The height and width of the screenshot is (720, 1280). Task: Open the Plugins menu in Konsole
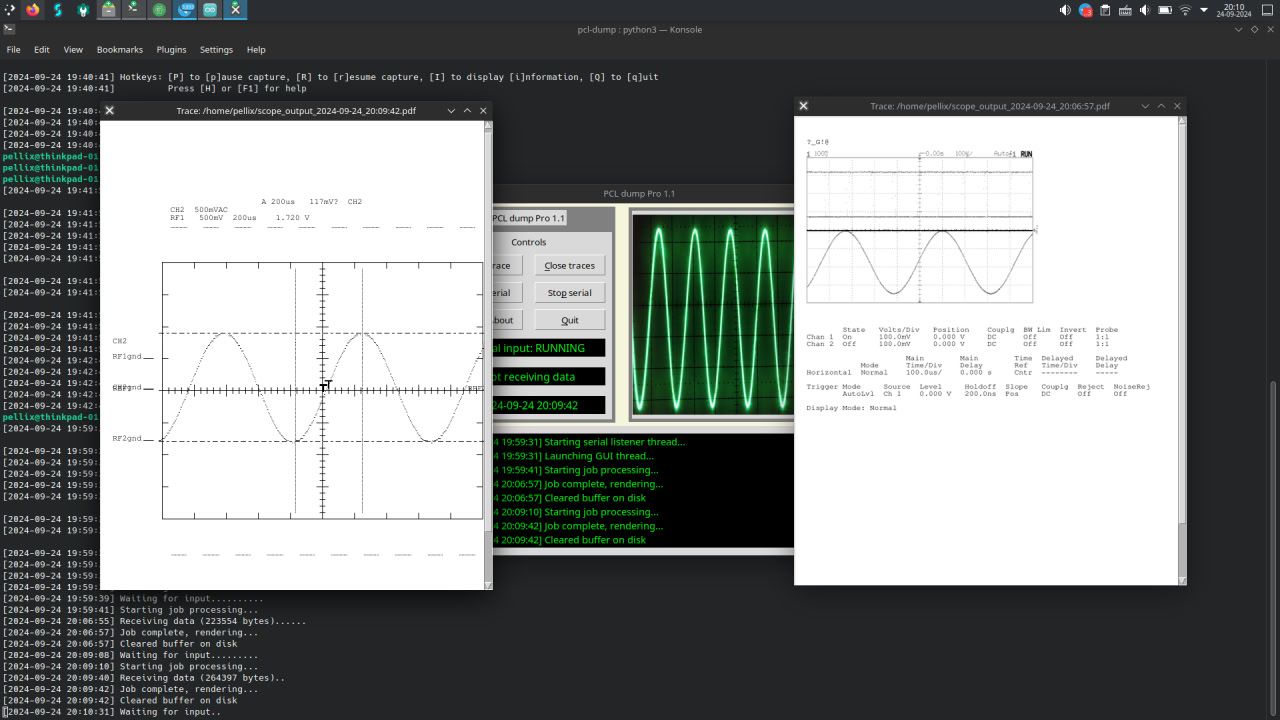point(171,49)
